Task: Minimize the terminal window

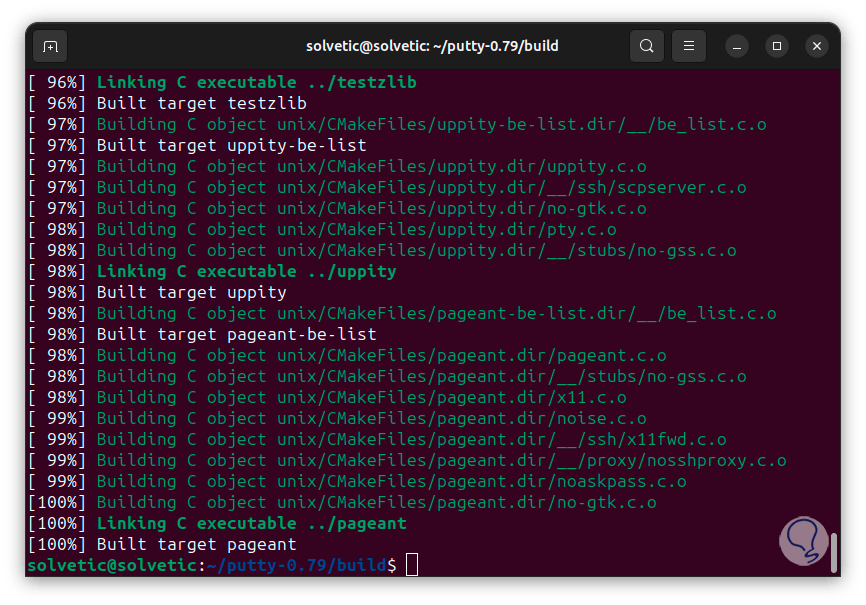Action: (737, 46)
